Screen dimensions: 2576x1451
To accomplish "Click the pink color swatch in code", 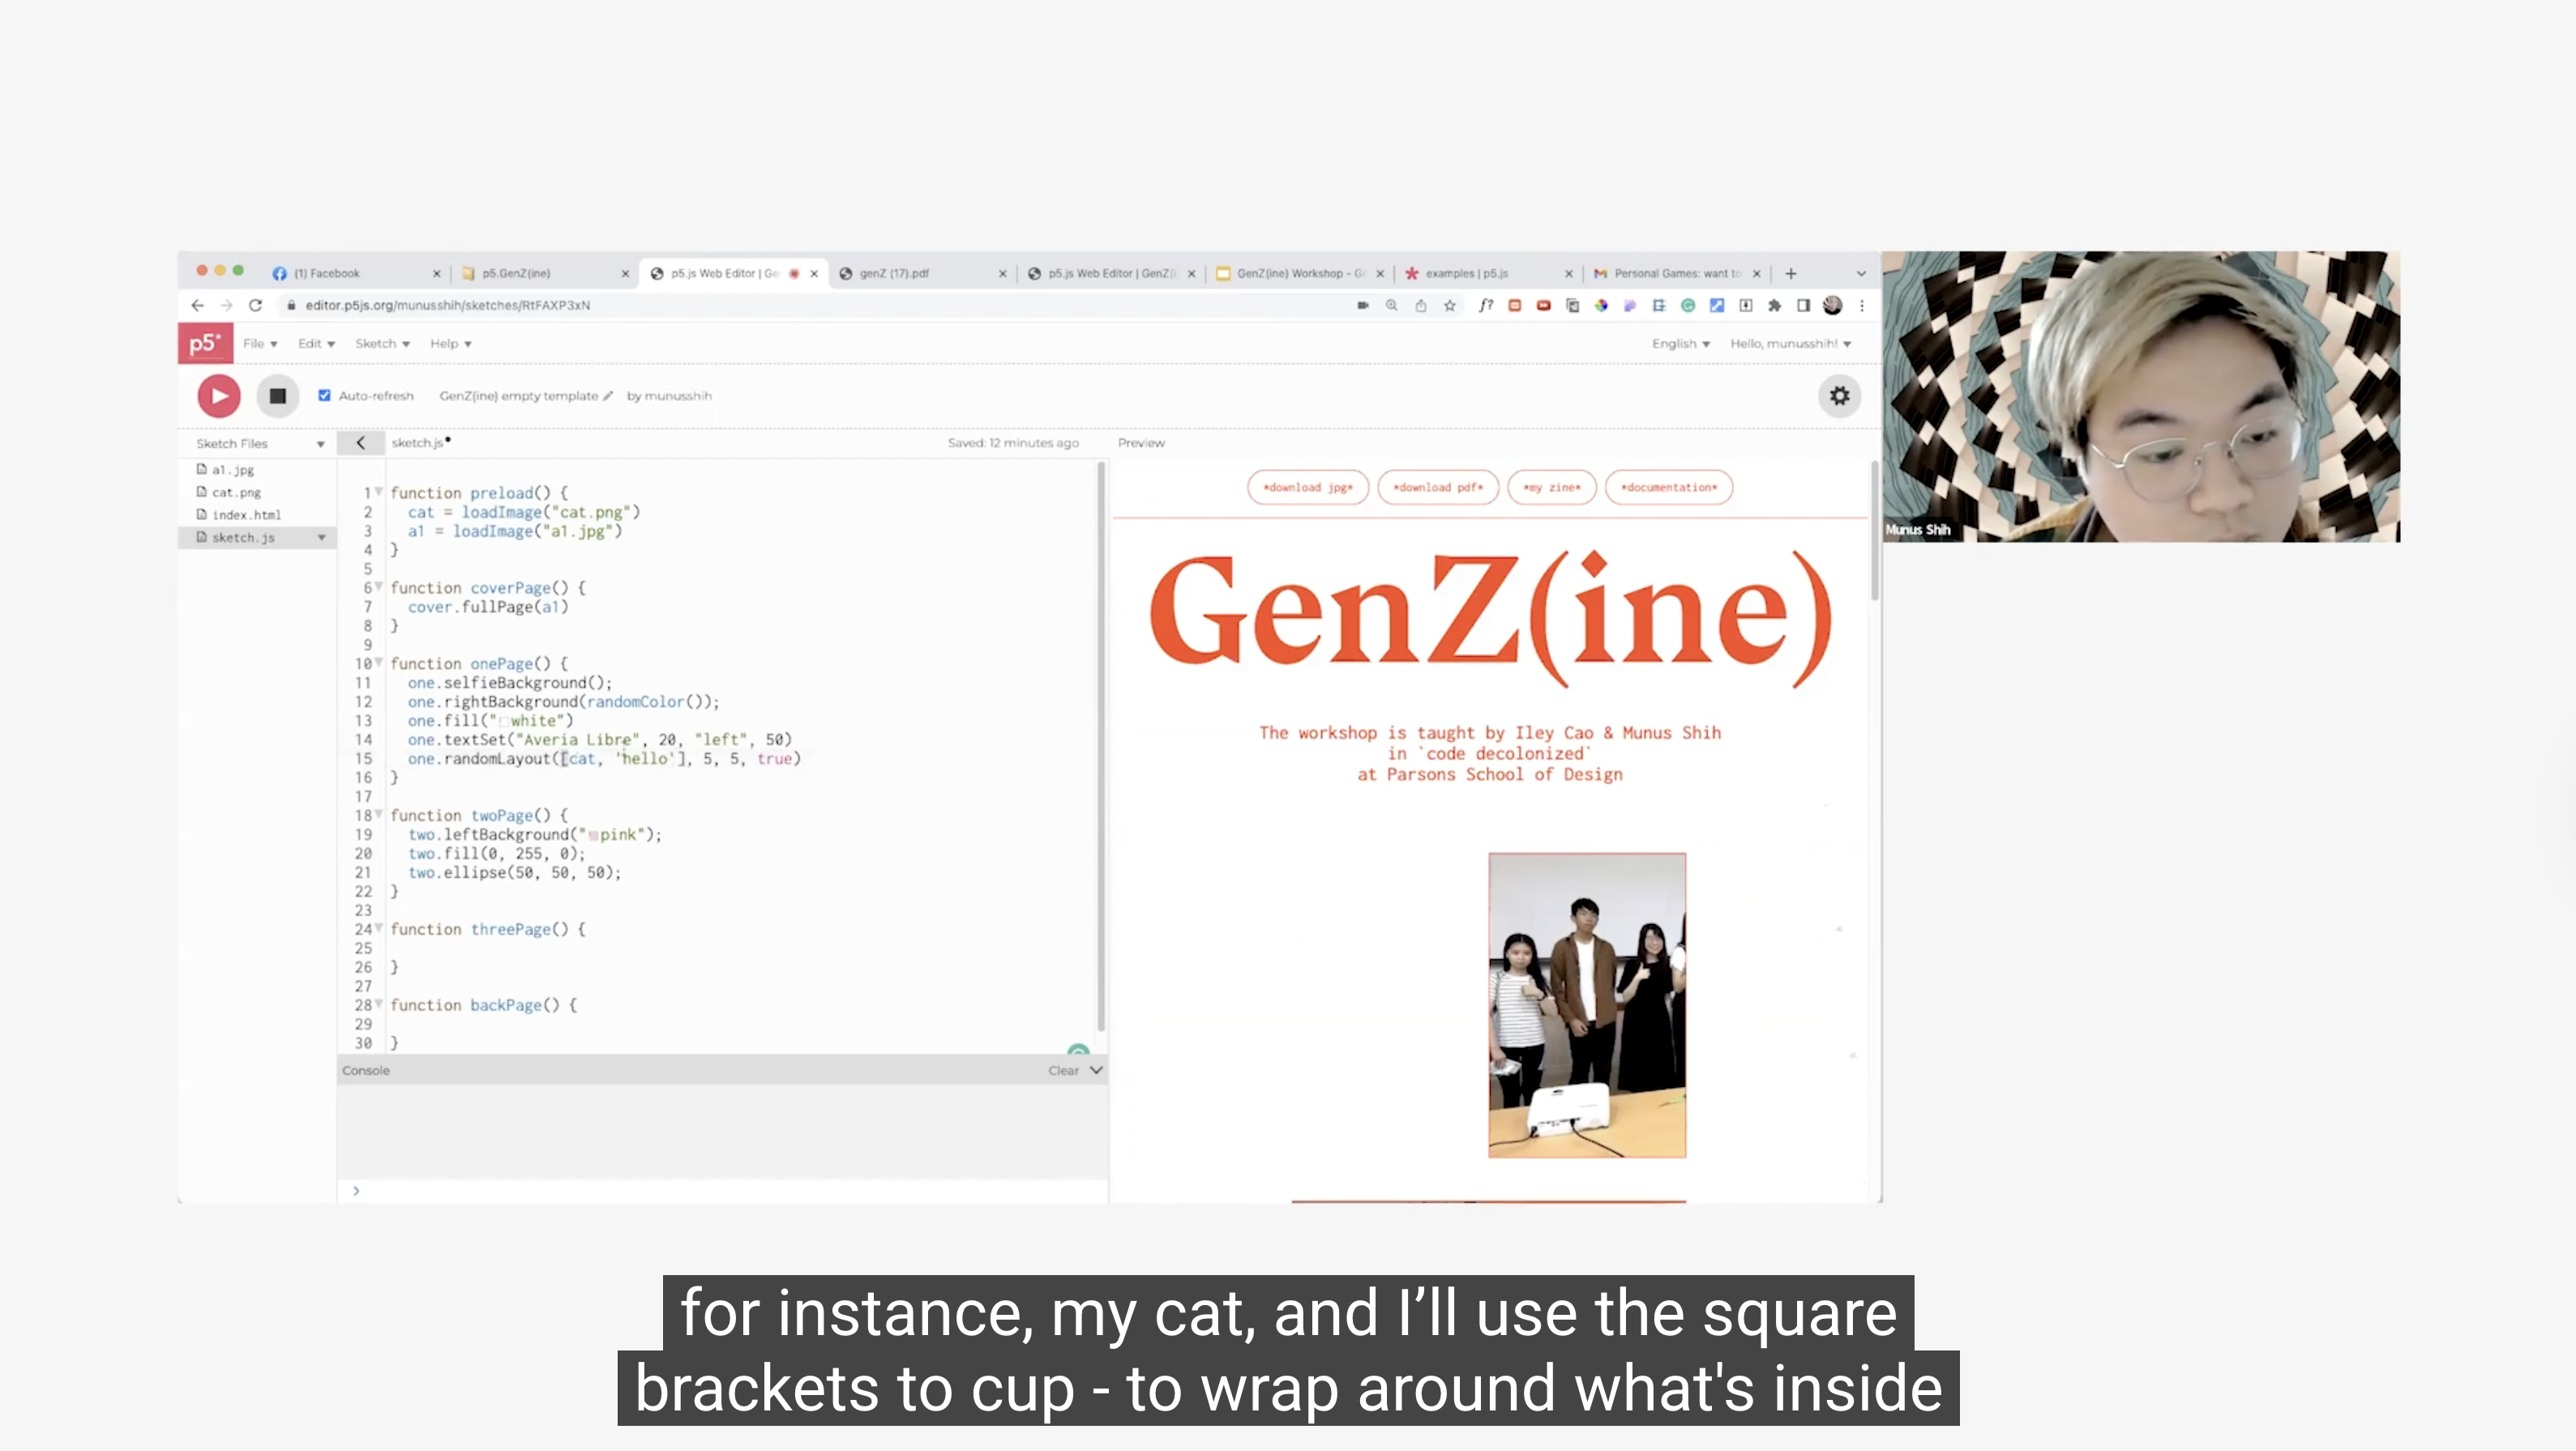I will [593, 835].
